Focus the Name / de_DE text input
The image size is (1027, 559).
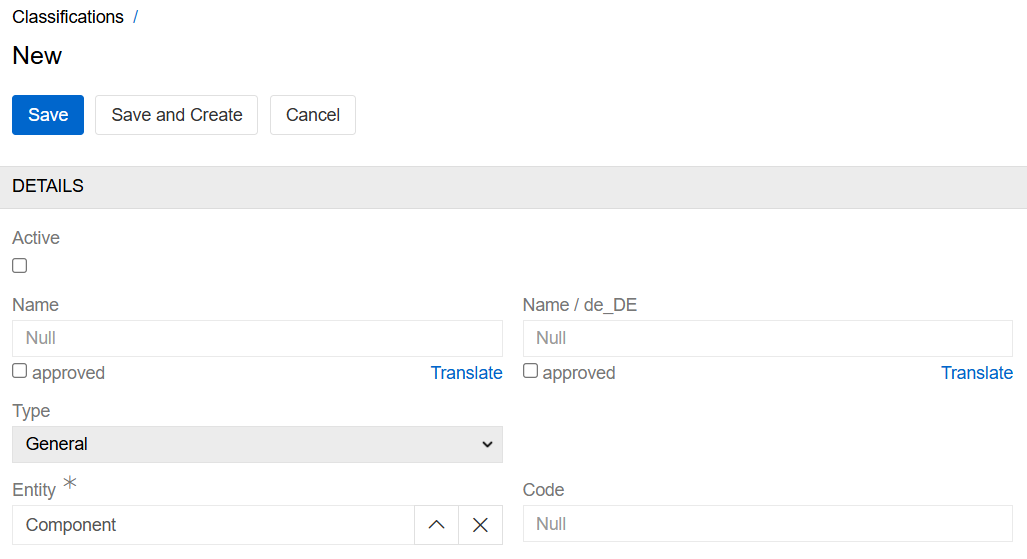coord(767,338)
